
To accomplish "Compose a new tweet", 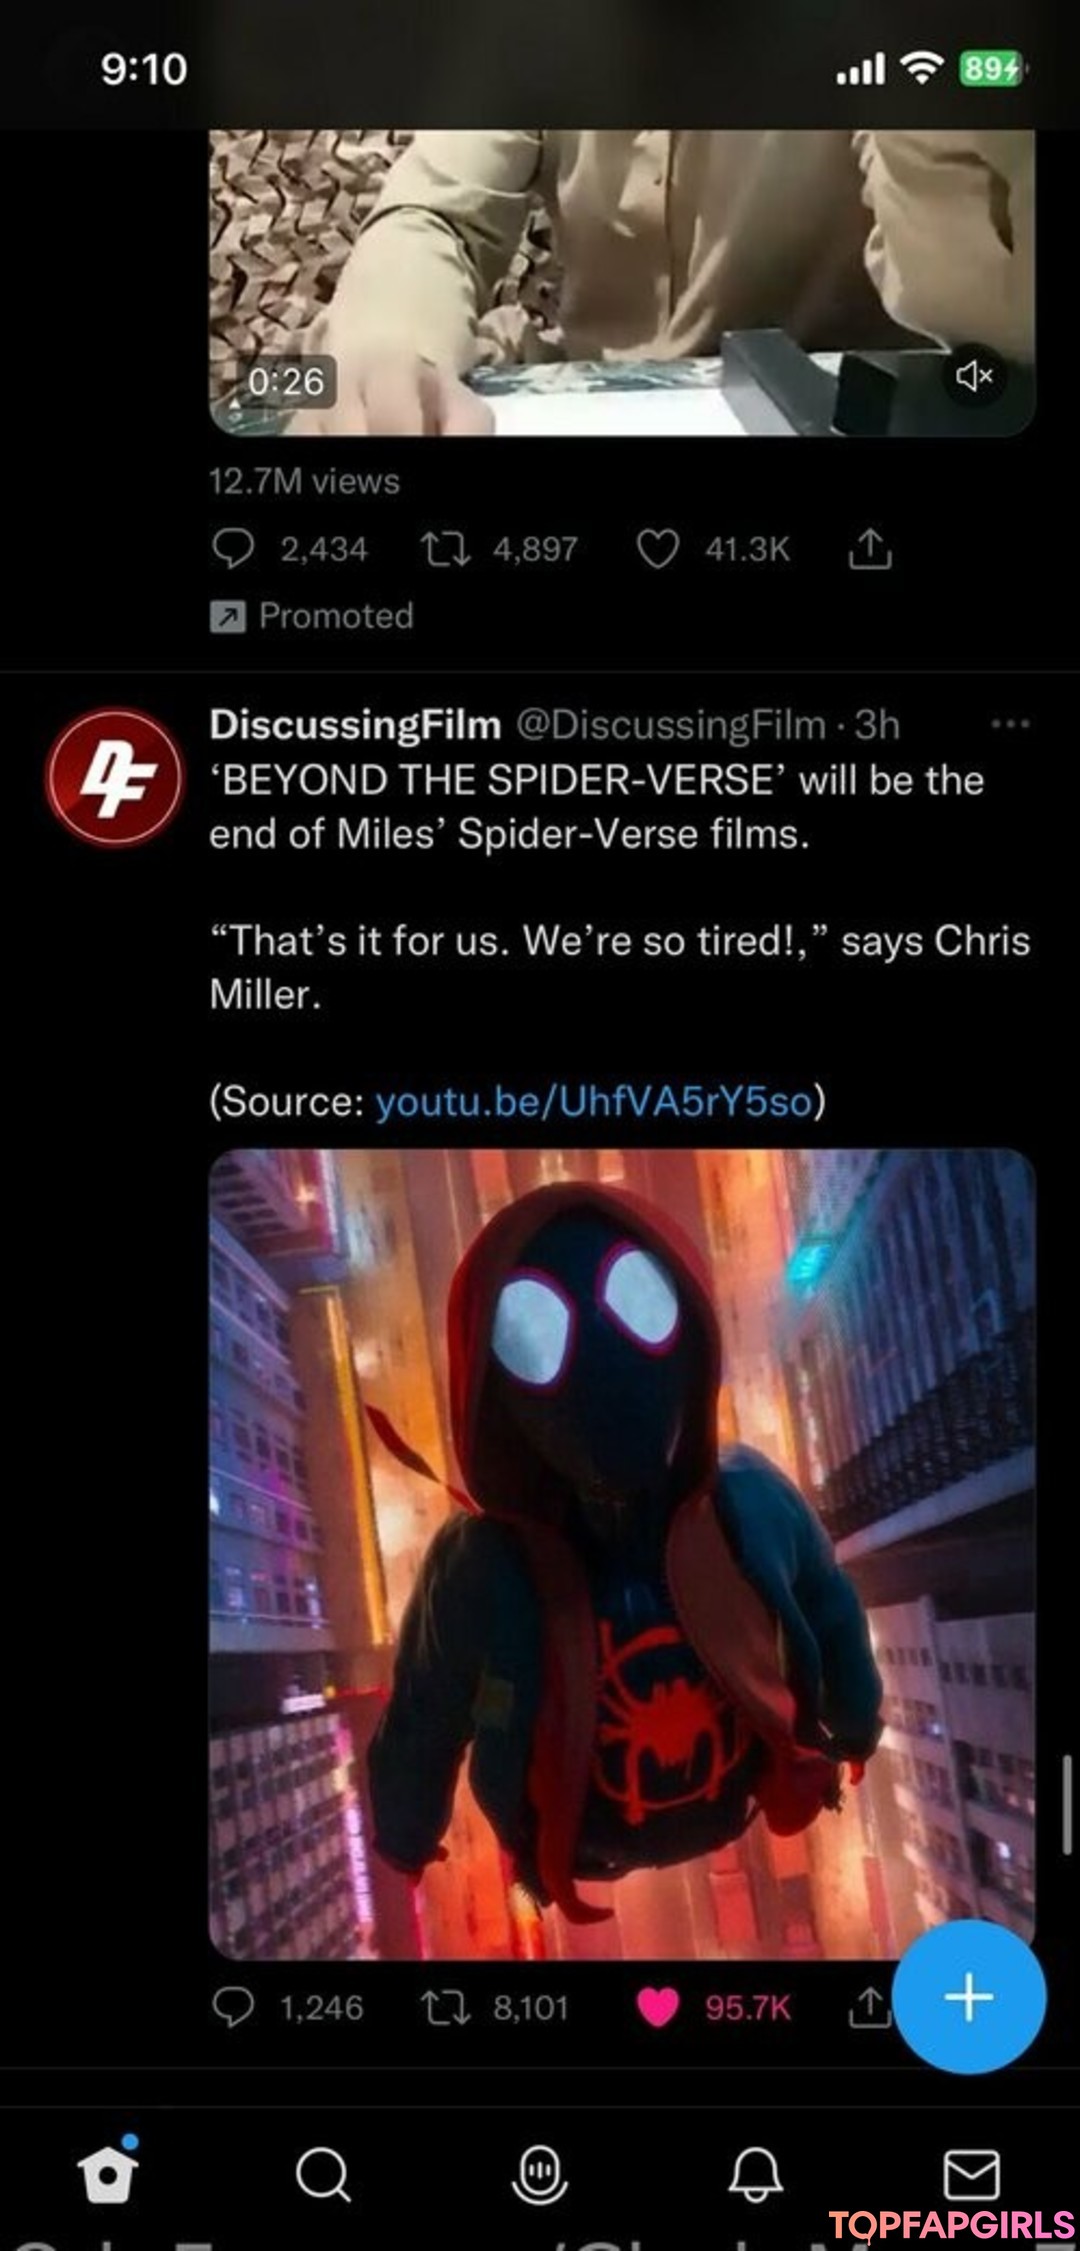I will pyautogui.click(x=969, y=1997).
